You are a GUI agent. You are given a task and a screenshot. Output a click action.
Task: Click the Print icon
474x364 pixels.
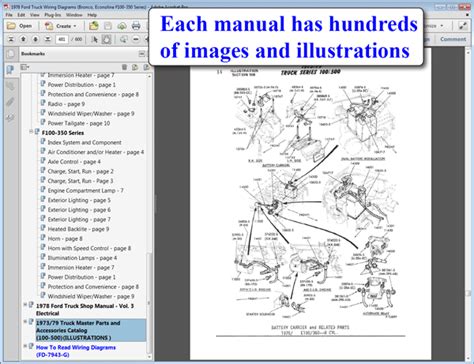pyautogui.click(x=136, y=26)
